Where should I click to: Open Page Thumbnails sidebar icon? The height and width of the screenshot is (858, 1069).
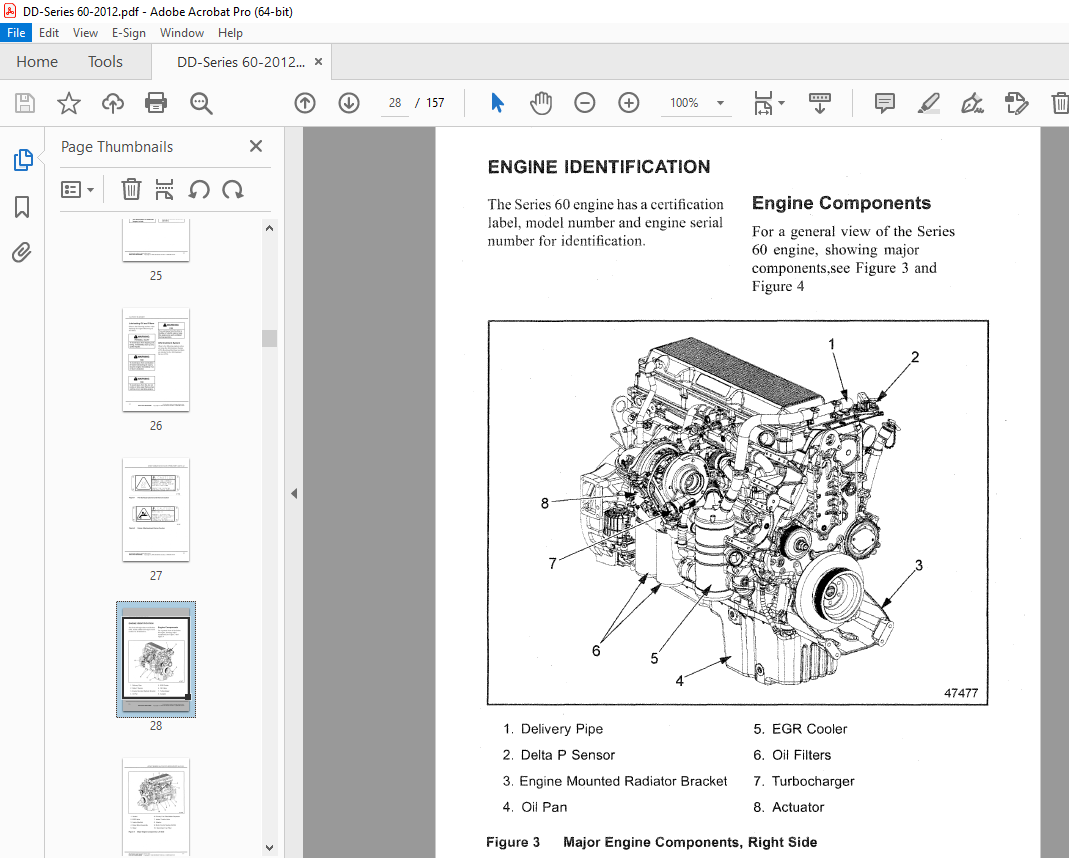(x=22, y=159)
